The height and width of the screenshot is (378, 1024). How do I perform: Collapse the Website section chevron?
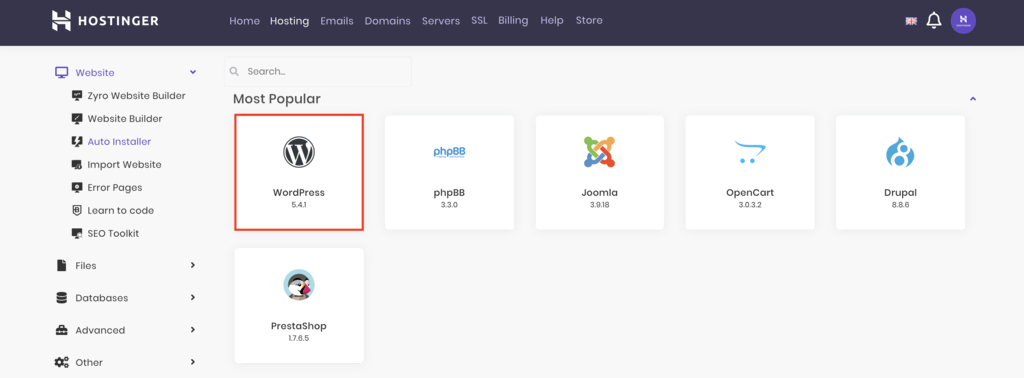[x=193, y=72]
